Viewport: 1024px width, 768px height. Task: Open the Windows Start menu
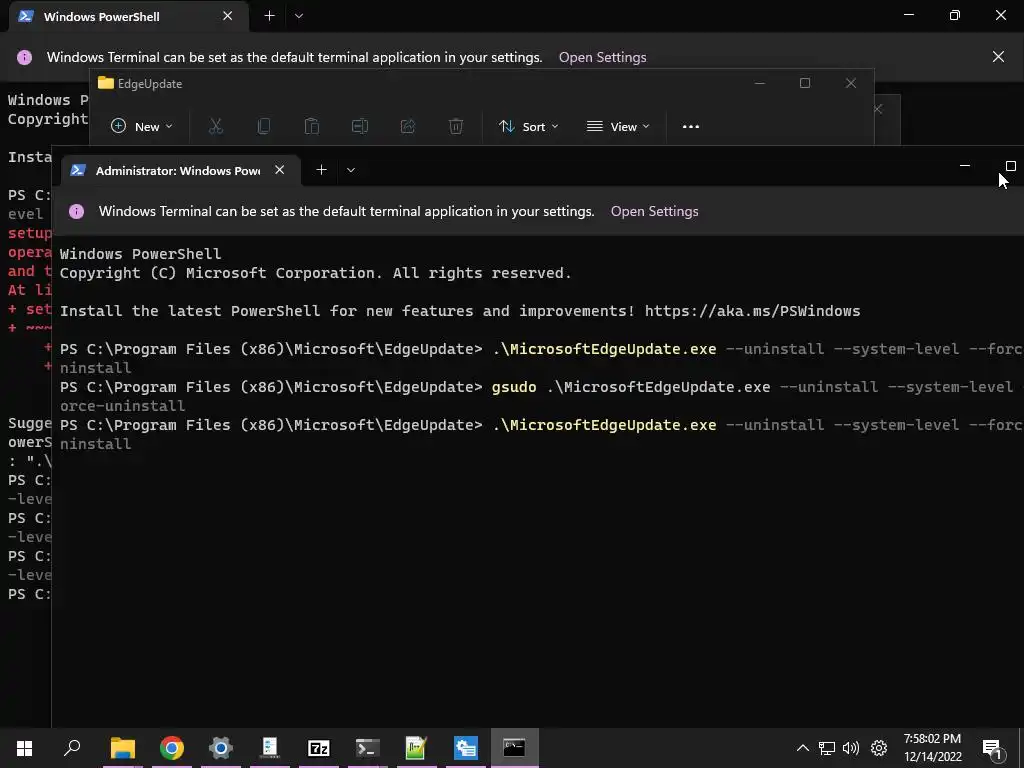point(24,748)
